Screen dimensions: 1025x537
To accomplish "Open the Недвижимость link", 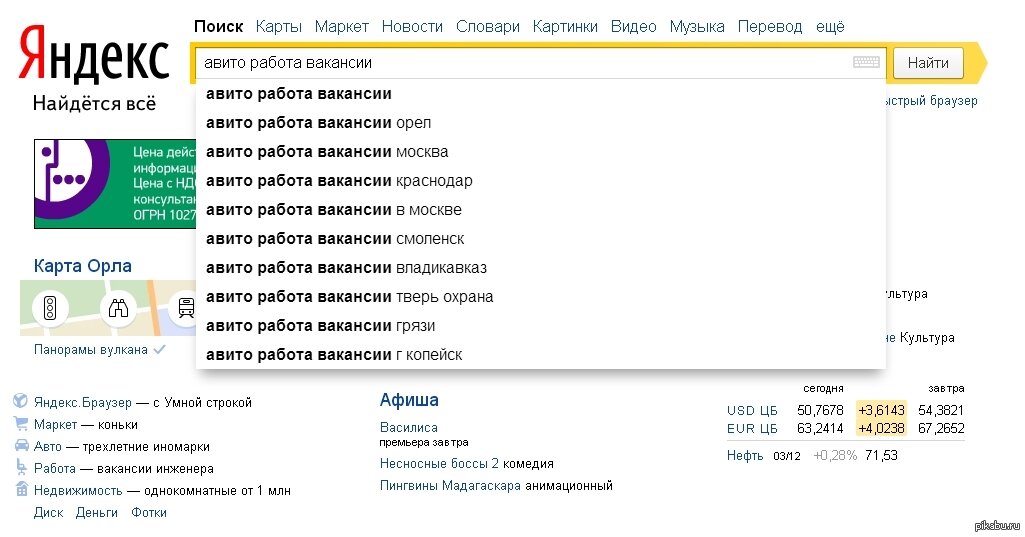I will (x=78, y=491).
